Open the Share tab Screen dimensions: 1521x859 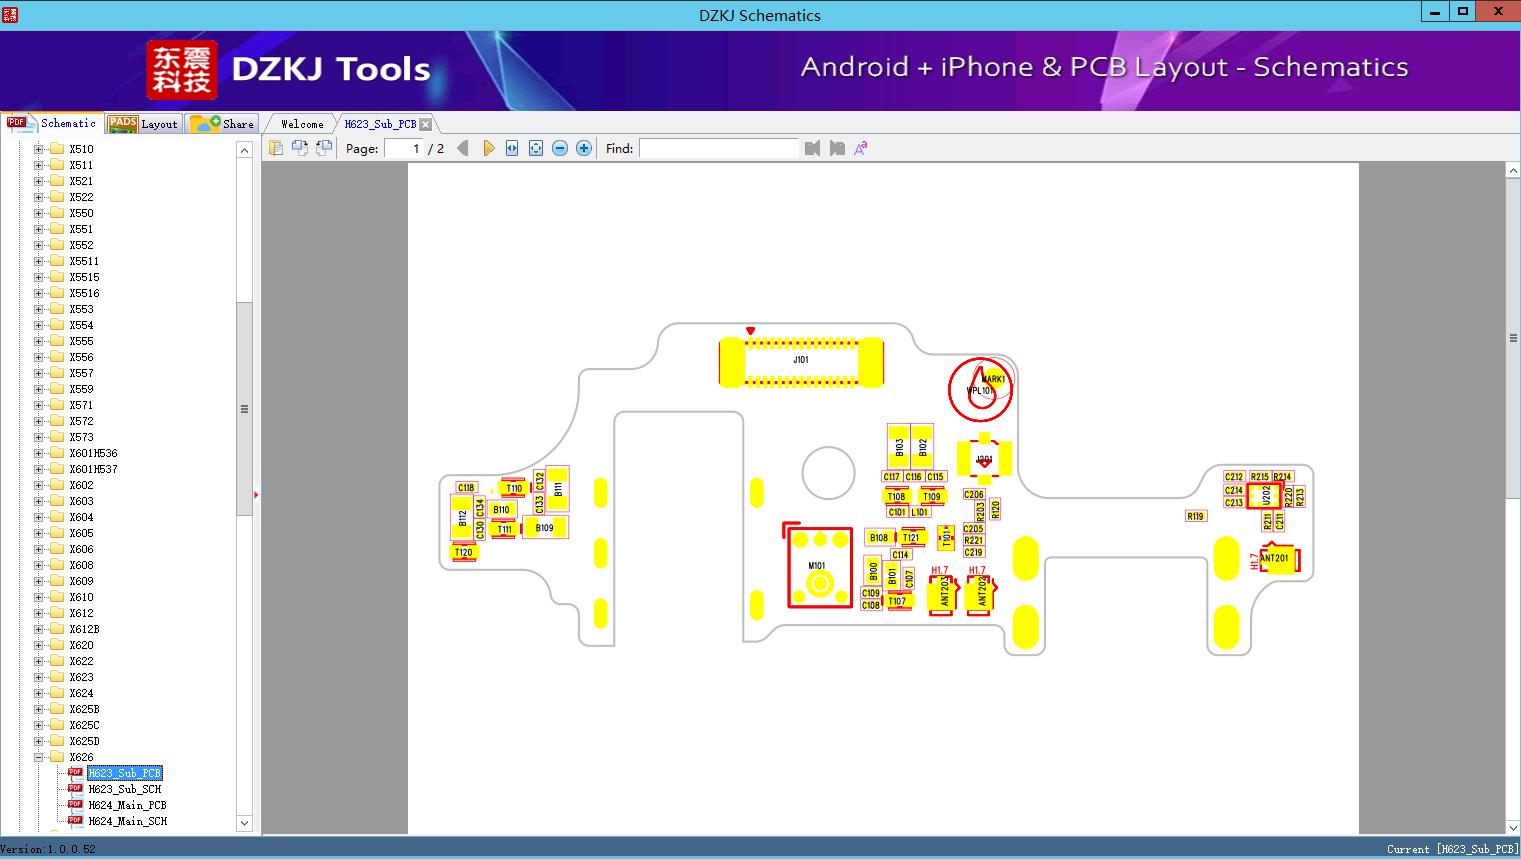(x=223, y=124)
